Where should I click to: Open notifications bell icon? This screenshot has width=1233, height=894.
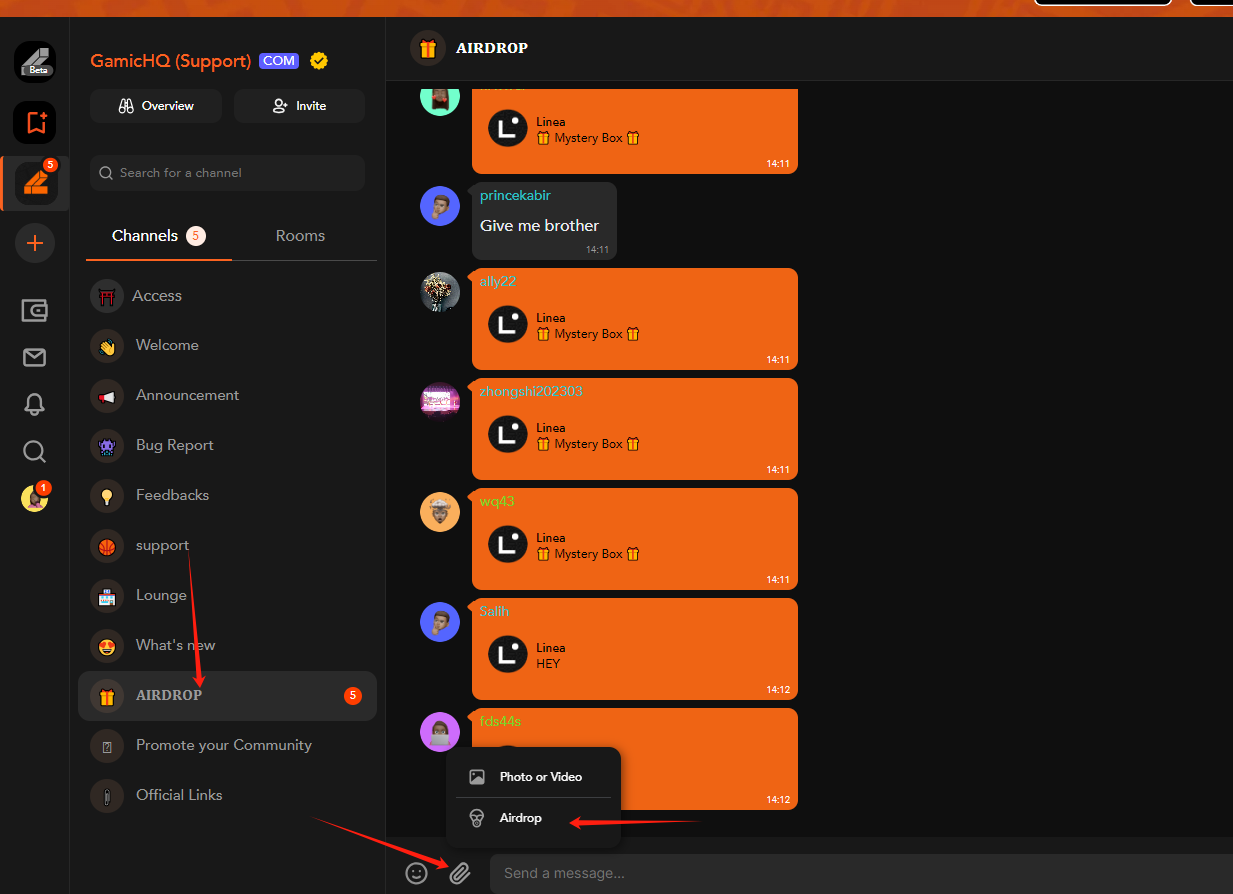(x=35, y=404)
